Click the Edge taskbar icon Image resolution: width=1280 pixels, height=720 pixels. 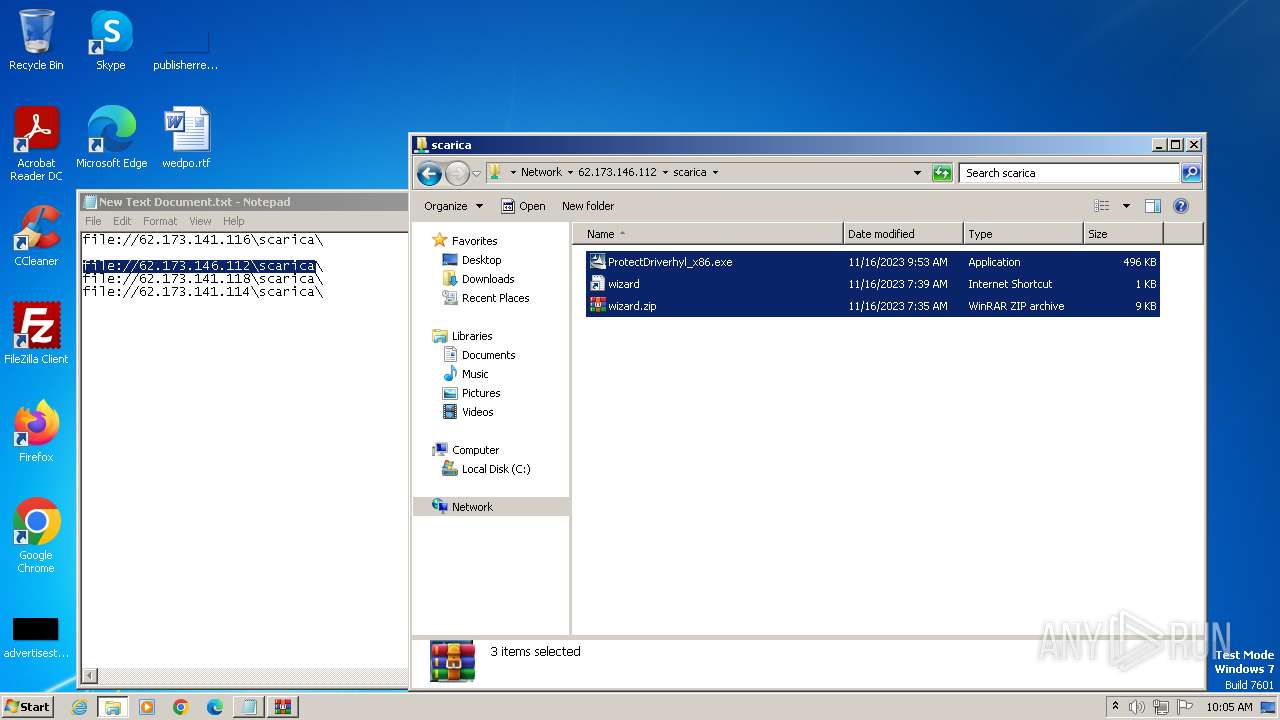[214, 707]
